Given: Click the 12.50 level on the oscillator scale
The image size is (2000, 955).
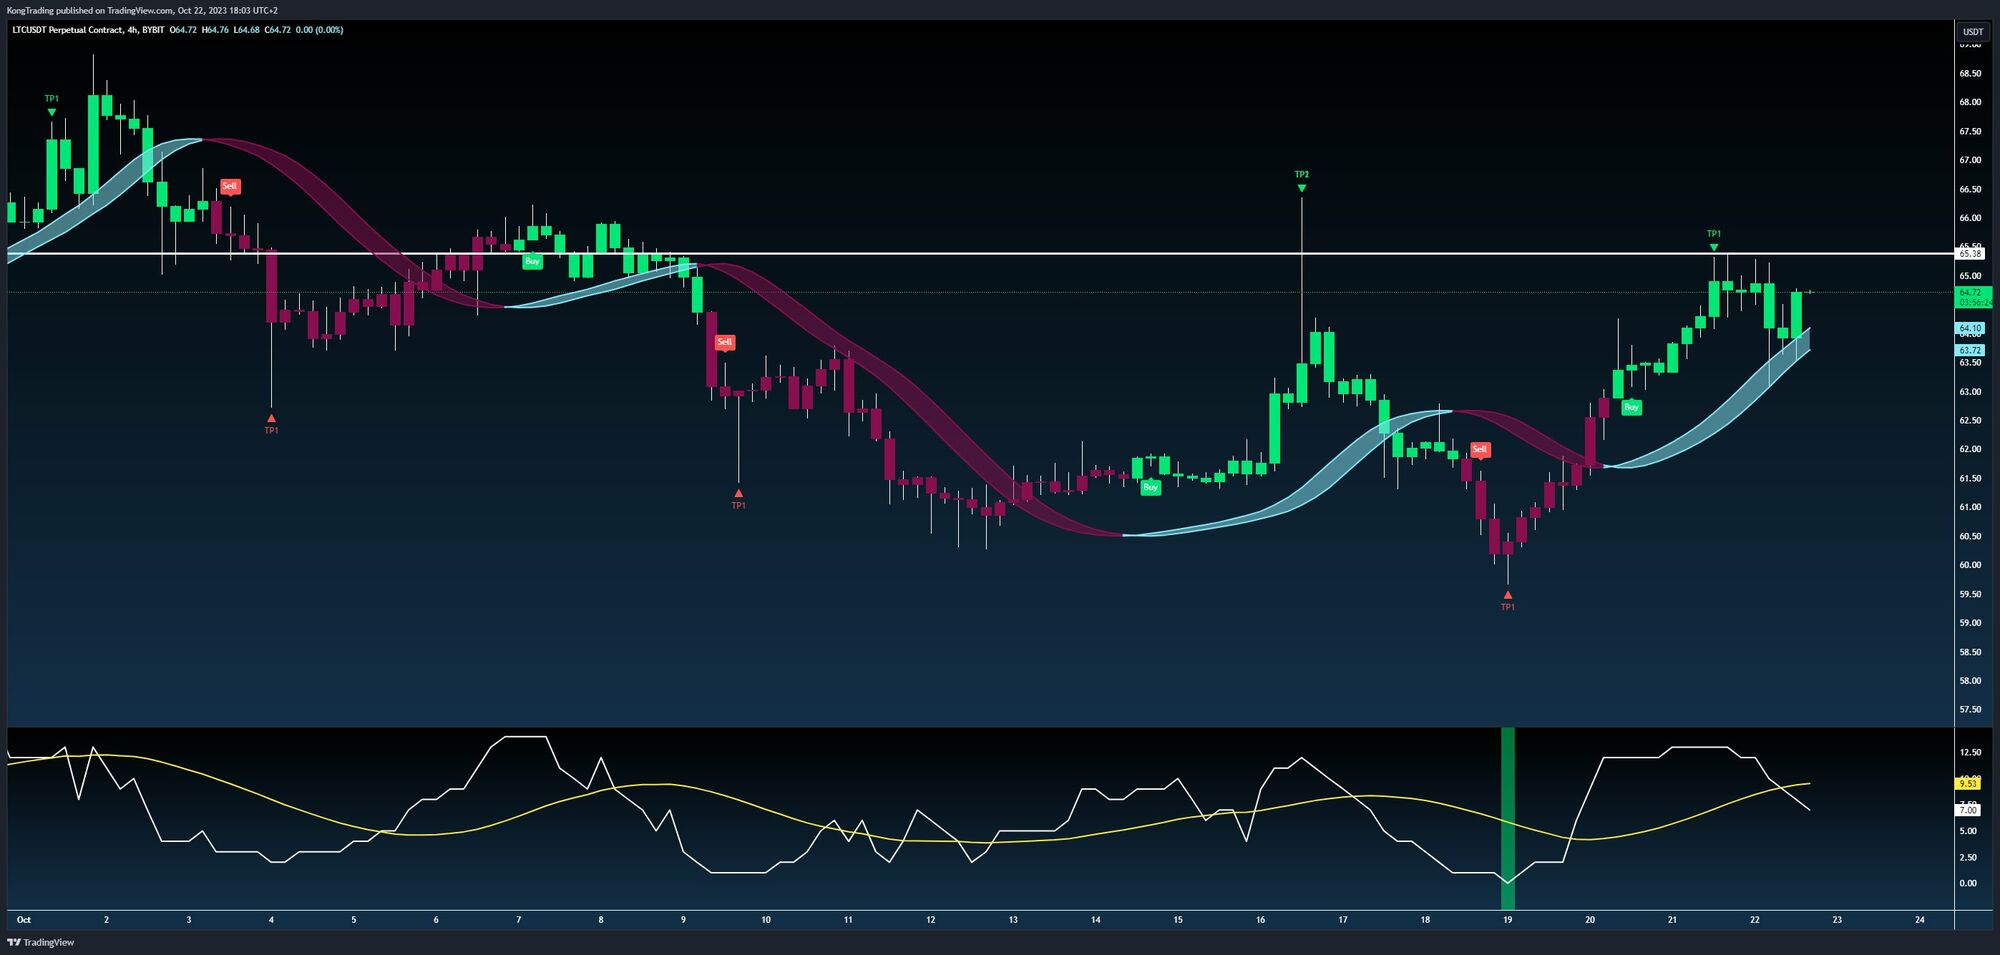Looking at the screenshot, I should (1970, 753).
